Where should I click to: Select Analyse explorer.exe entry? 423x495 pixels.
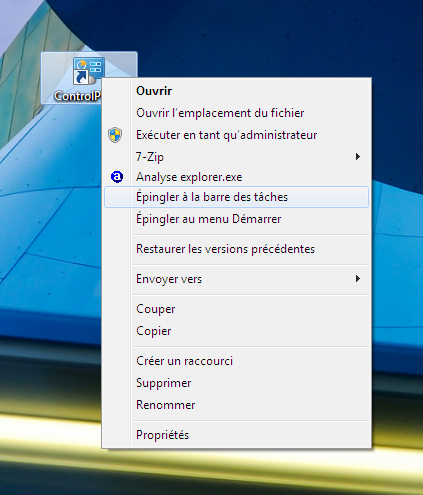click(x=236, y=177)
